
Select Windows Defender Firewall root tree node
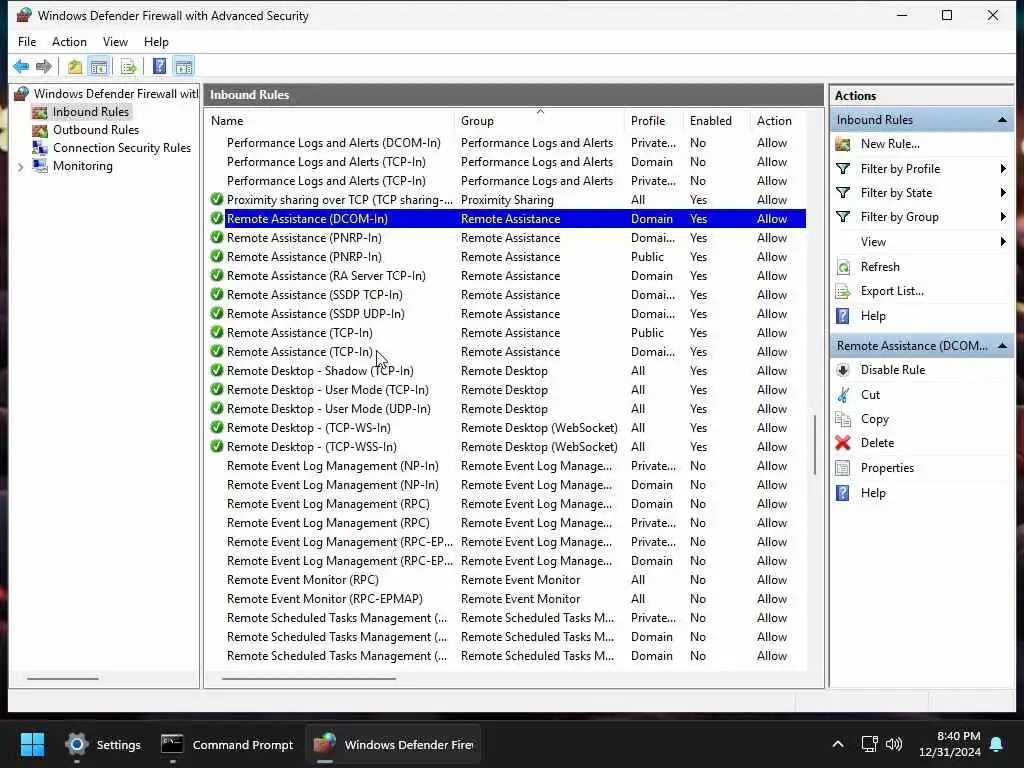point(116,94)
